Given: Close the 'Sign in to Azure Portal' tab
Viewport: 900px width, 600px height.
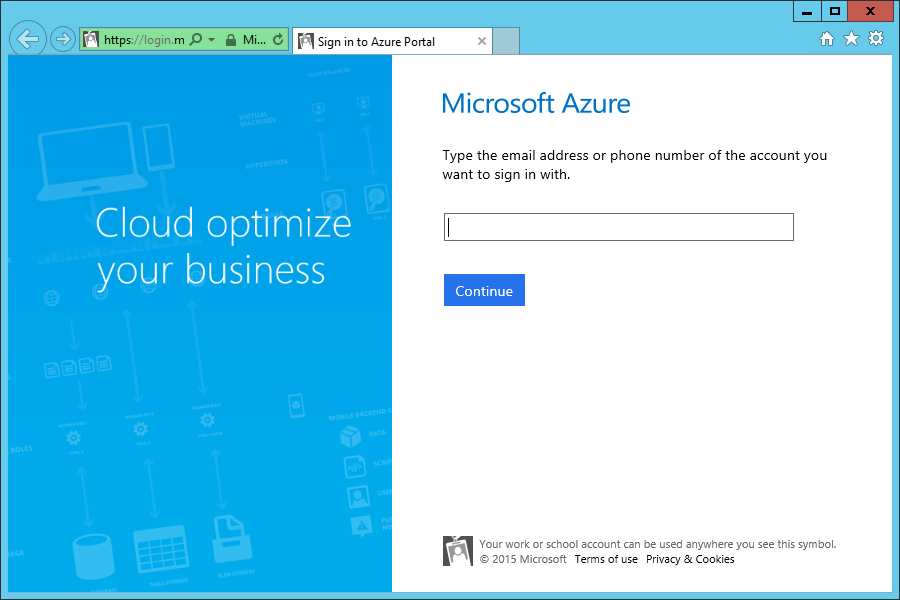Looking at the screenshot, I should (x=482, y=41).
